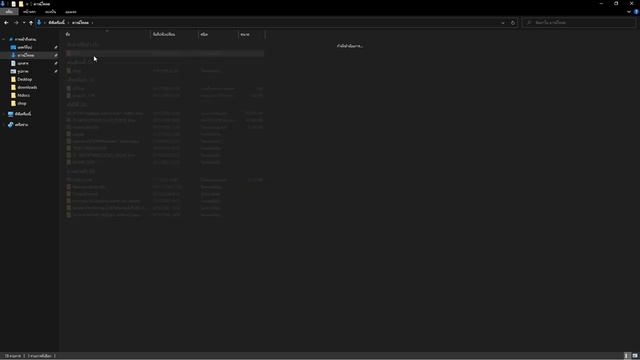Click the New folder quick access icon
The width and height of the screenshot is (640, 360).
coord(21,4)
